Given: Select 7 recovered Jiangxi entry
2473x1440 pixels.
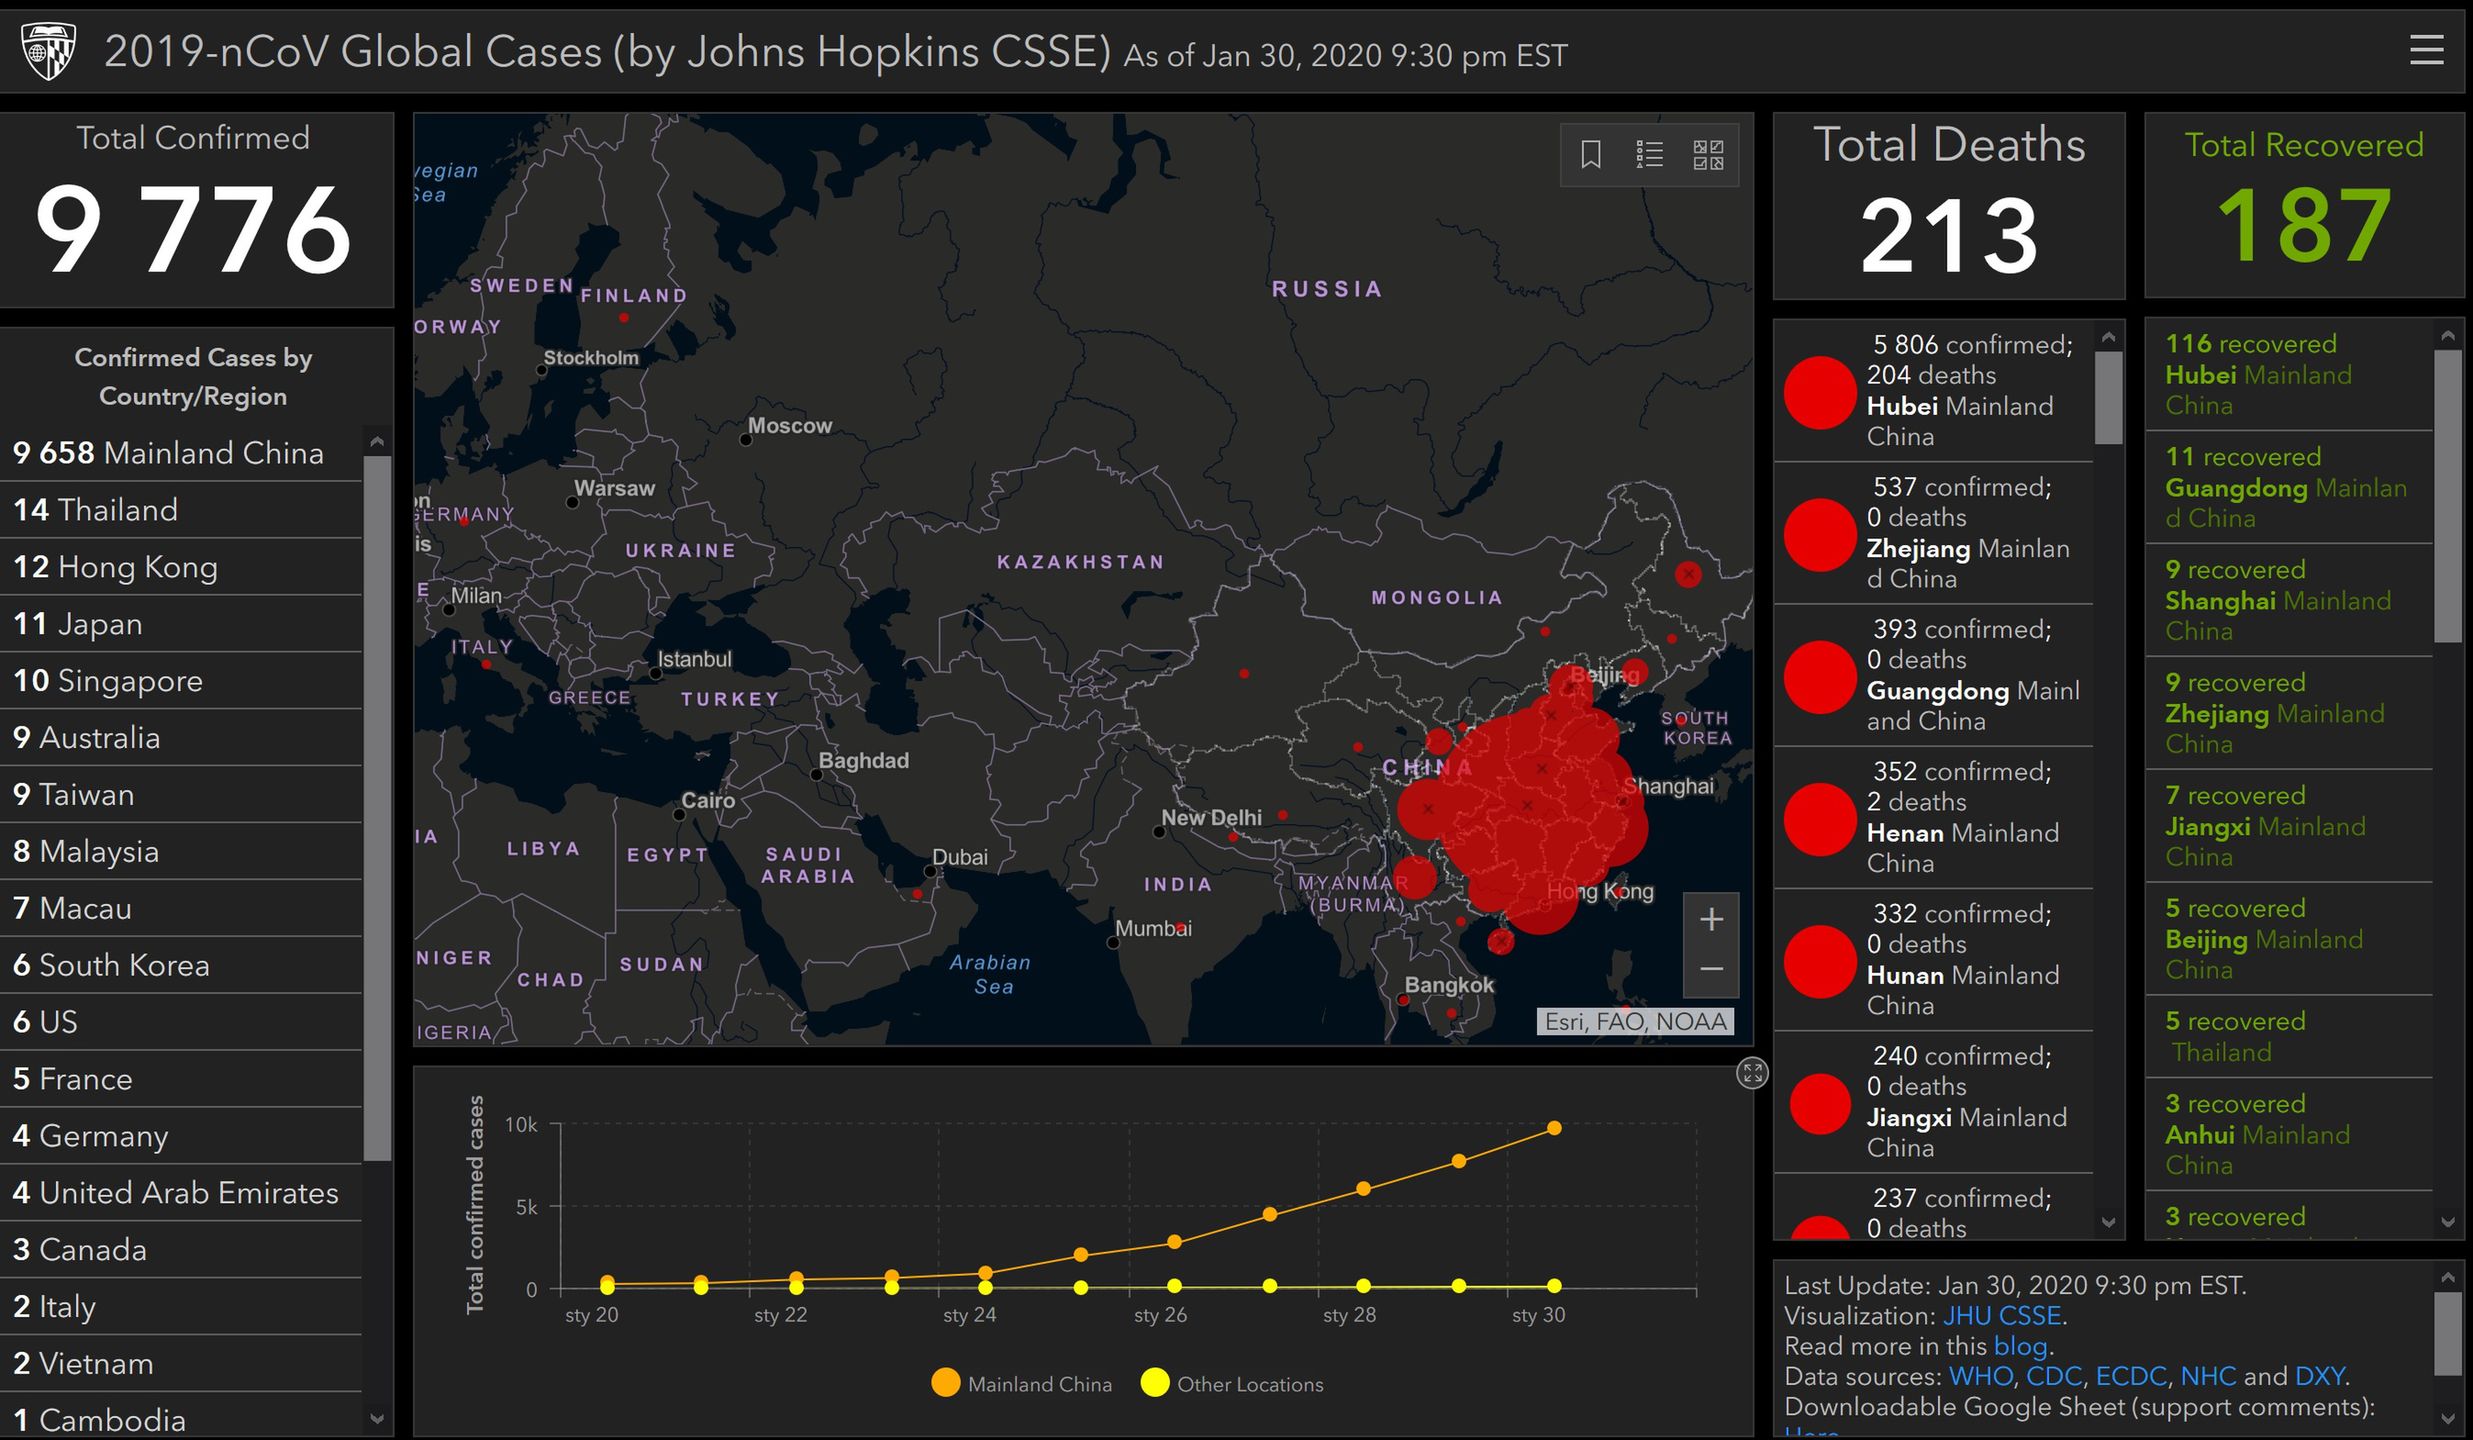Looking at the screenshot, I should coord(2288,827).
